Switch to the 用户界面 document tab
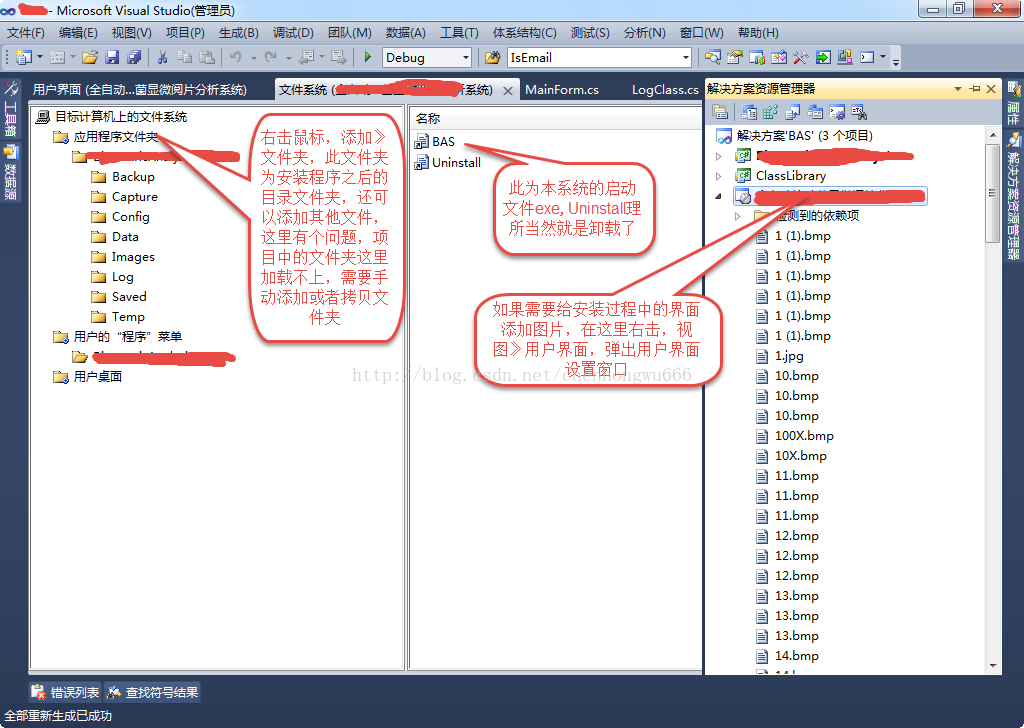This screenshot has width=1024, height=728. pos(140,89)
